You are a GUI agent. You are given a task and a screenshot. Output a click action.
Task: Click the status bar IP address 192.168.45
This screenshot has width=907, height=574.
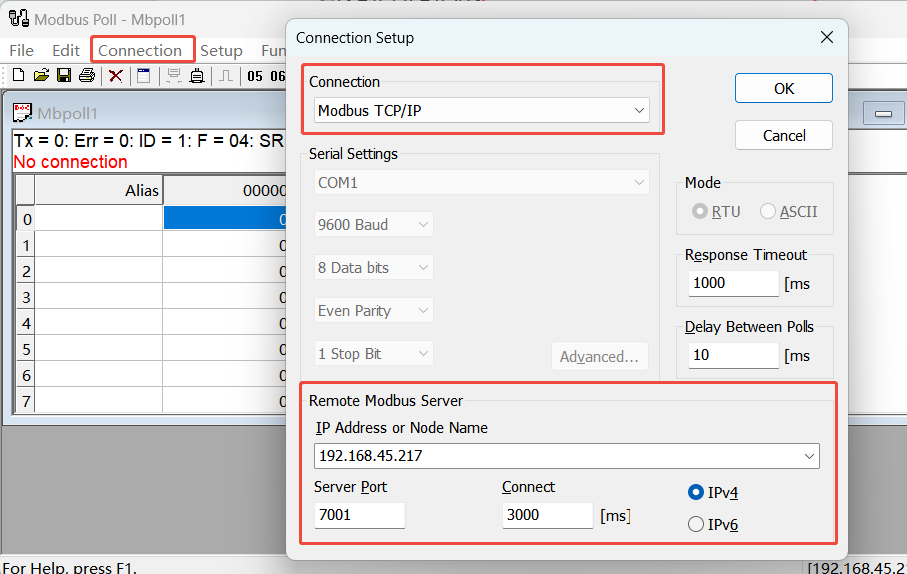(x=857, y=567)
